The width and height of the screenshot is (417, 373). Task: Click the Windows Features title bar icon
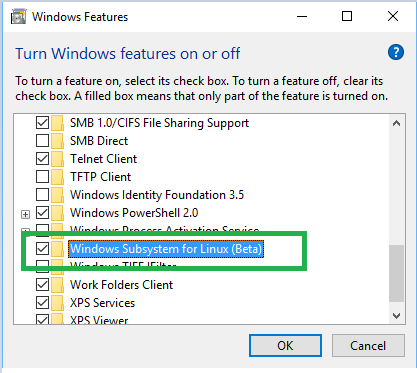click(18, 17)
